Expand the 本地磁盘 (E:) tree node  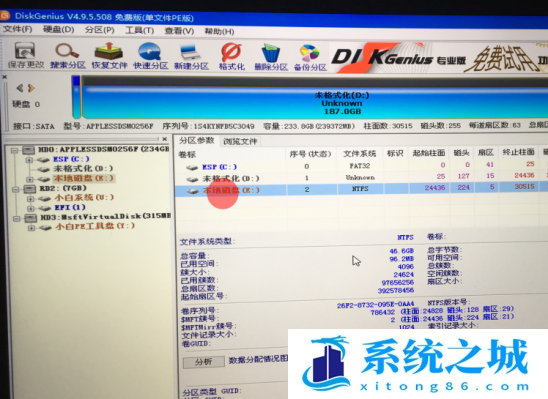[x=30, y=180]
